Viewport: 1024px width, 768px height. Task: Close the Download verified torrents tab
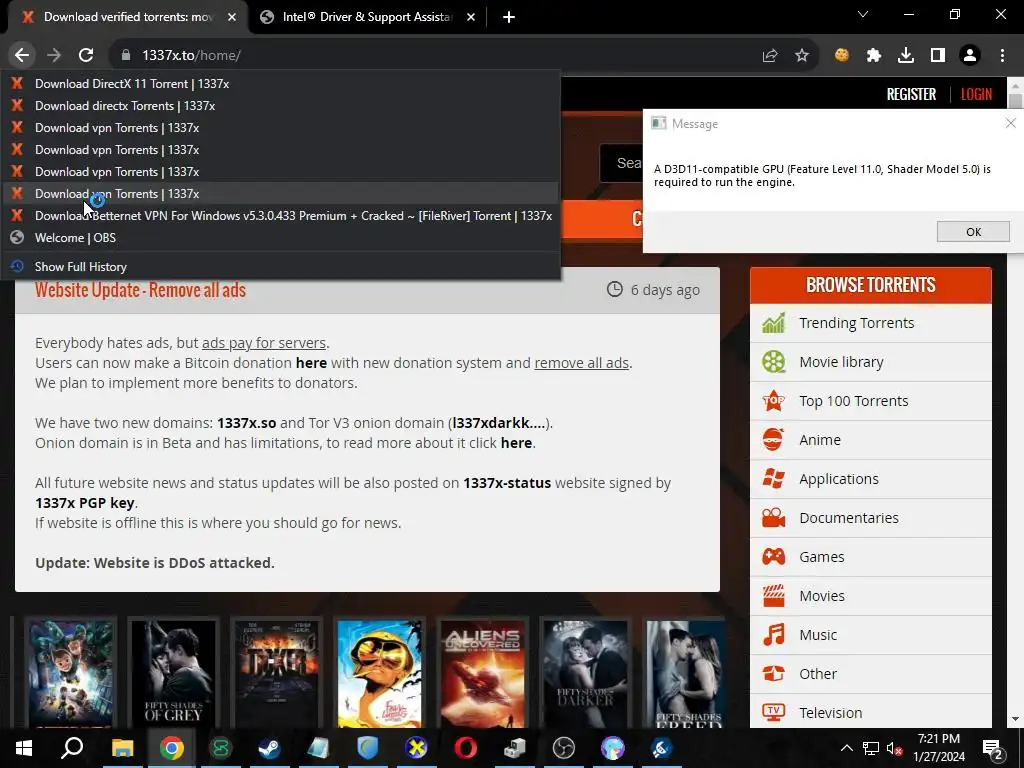[232, 18]
